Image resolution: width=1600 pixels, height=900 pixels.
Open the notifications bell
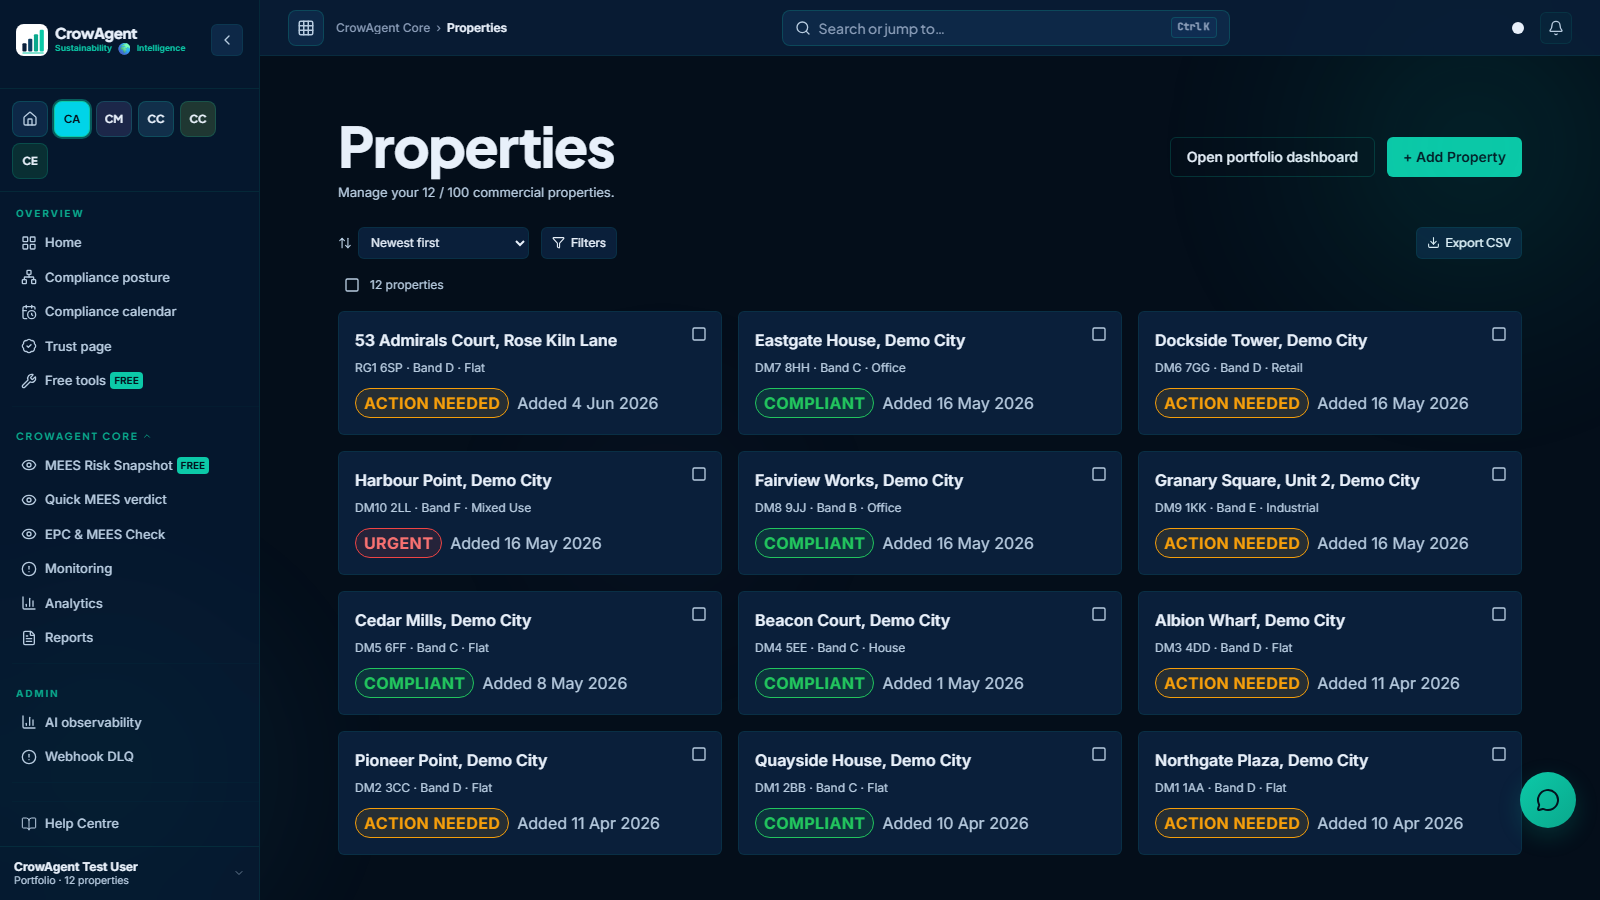tap(1556, 28)
